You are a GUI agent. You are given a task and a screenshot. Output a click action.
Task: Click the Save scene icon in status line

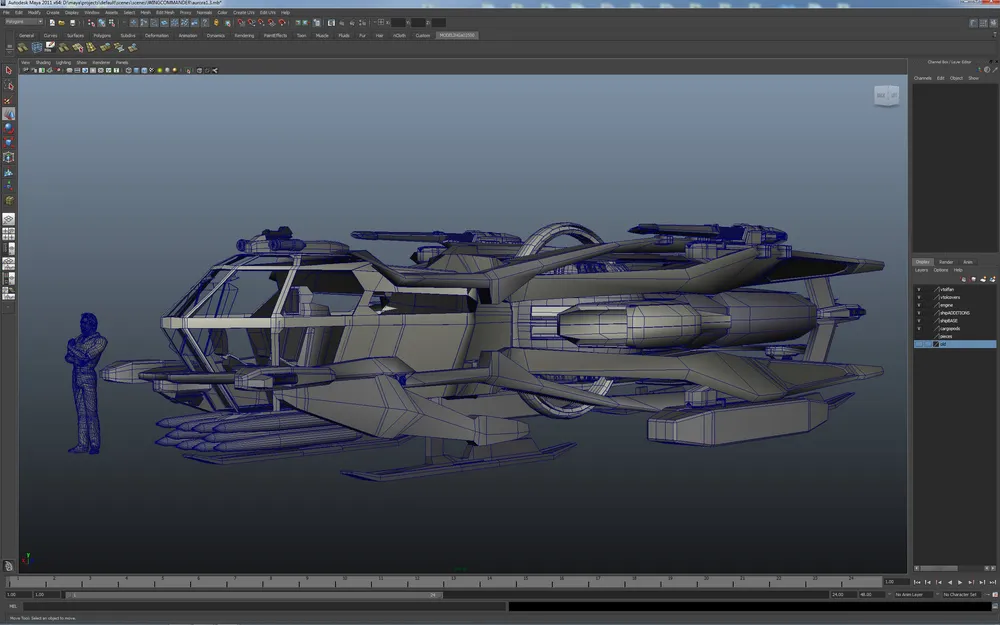coord(72,22)
